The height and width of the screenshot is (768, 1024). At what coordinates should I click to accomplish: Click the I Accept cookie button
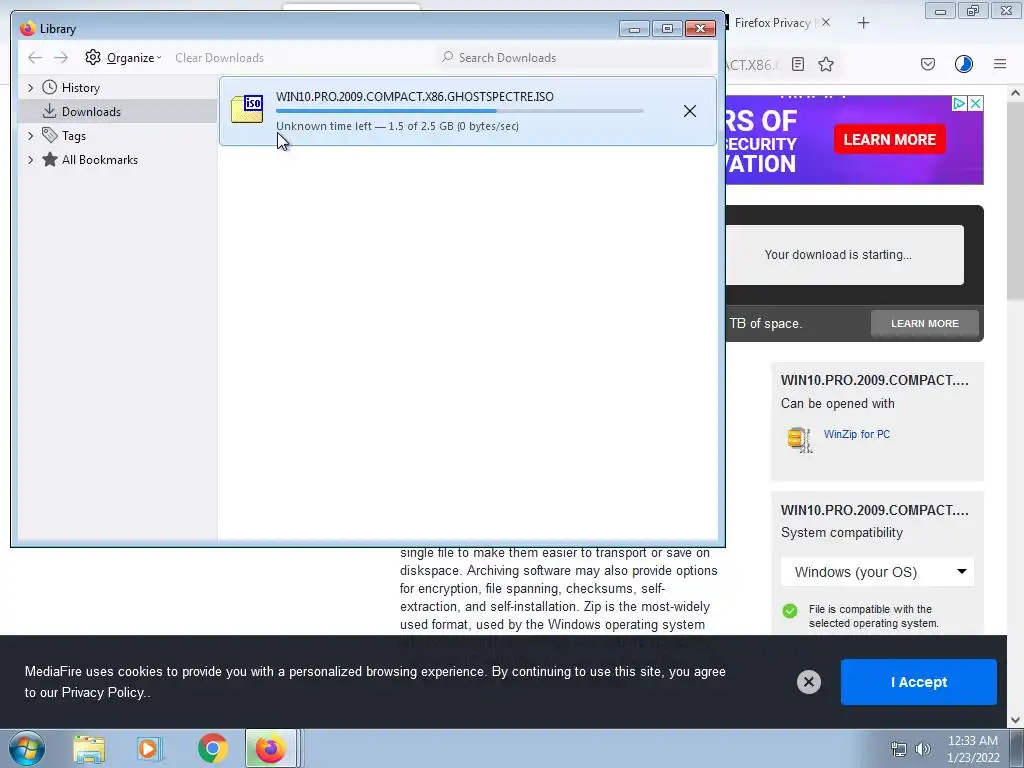coord(918,682)
